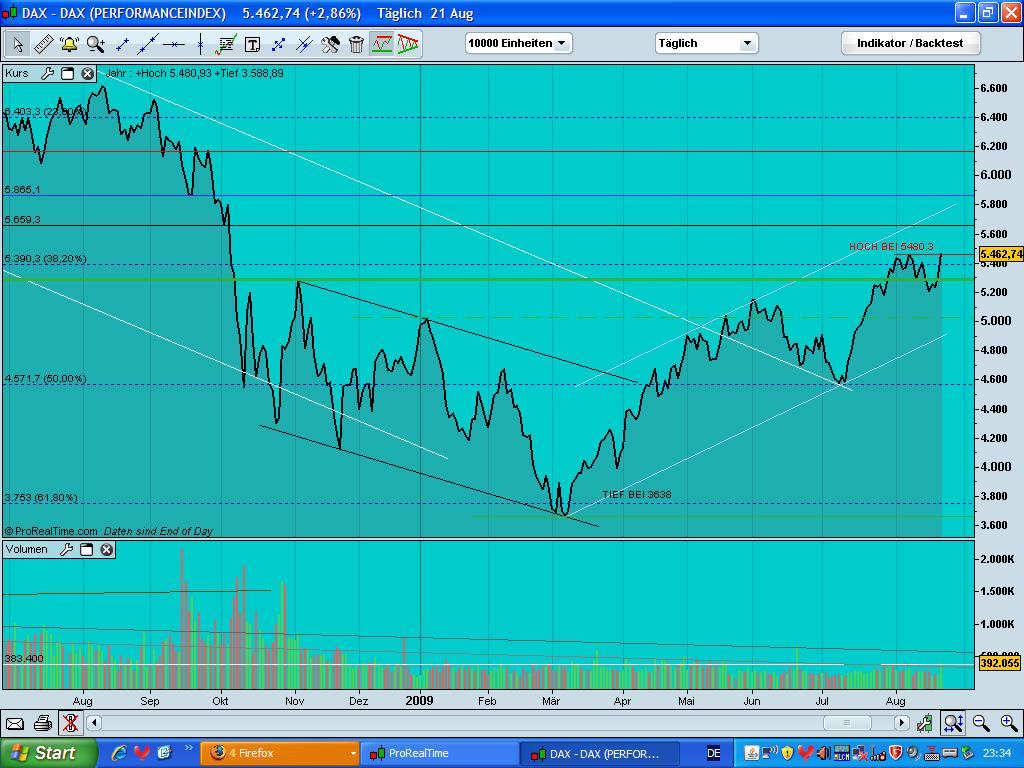Switch to the ProRealTime taskbar window
The width and height of the screenshot is (1024, 768).
440,753
